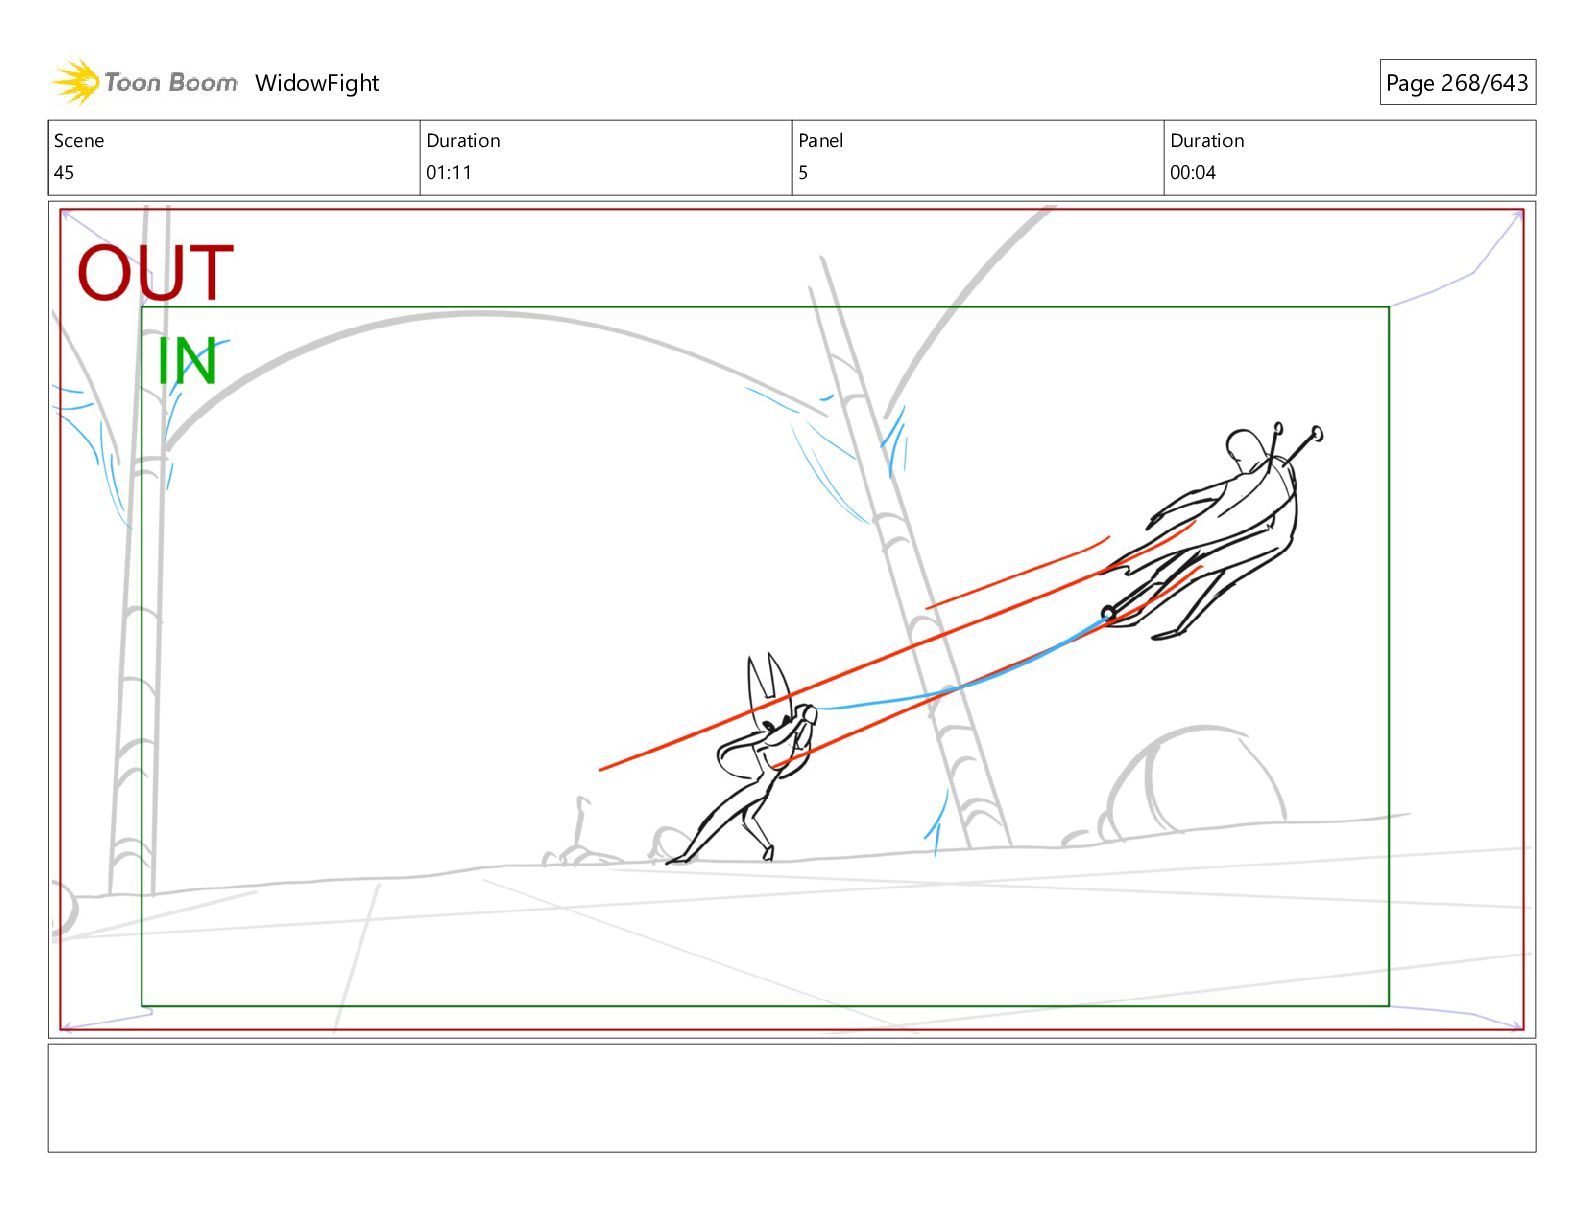Click the storyboard panel thumbnail drawing
The height and width of the screenshot is (1224, 1584).
(792, 619)
